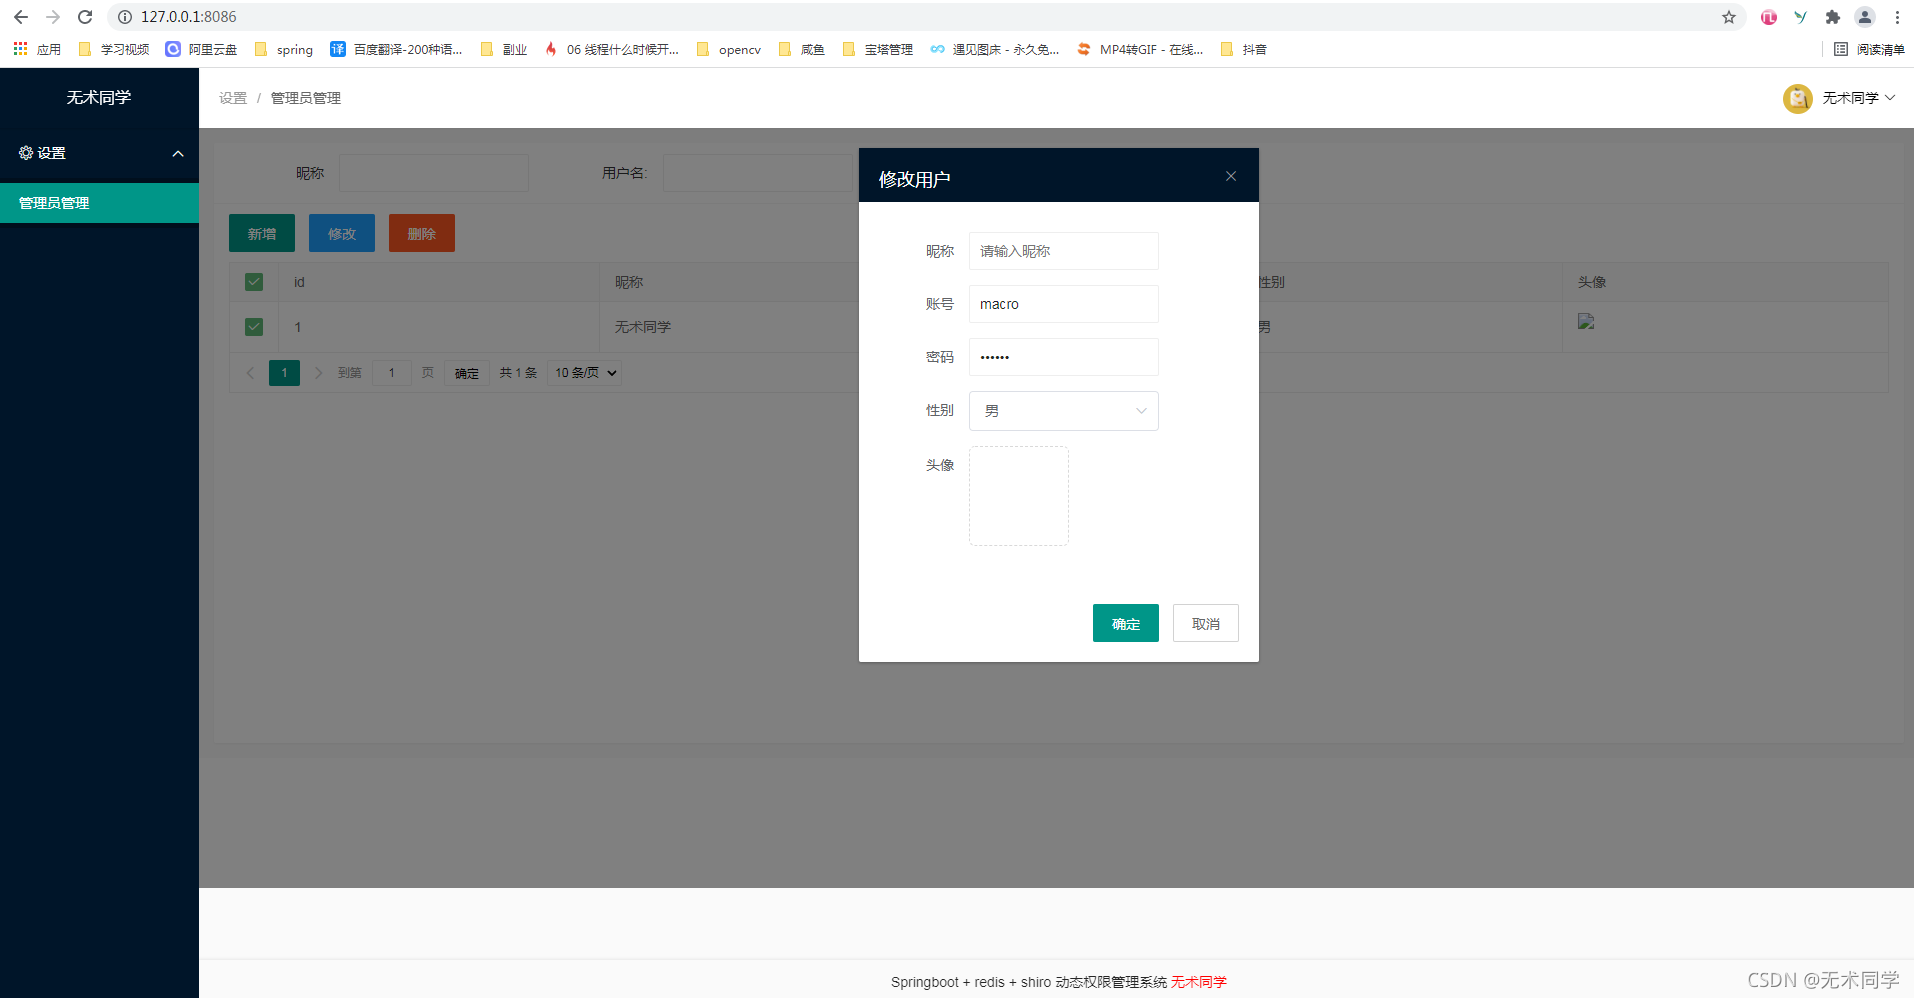
Task: Open the opencv bookmark folder
Action: point(728,49)
